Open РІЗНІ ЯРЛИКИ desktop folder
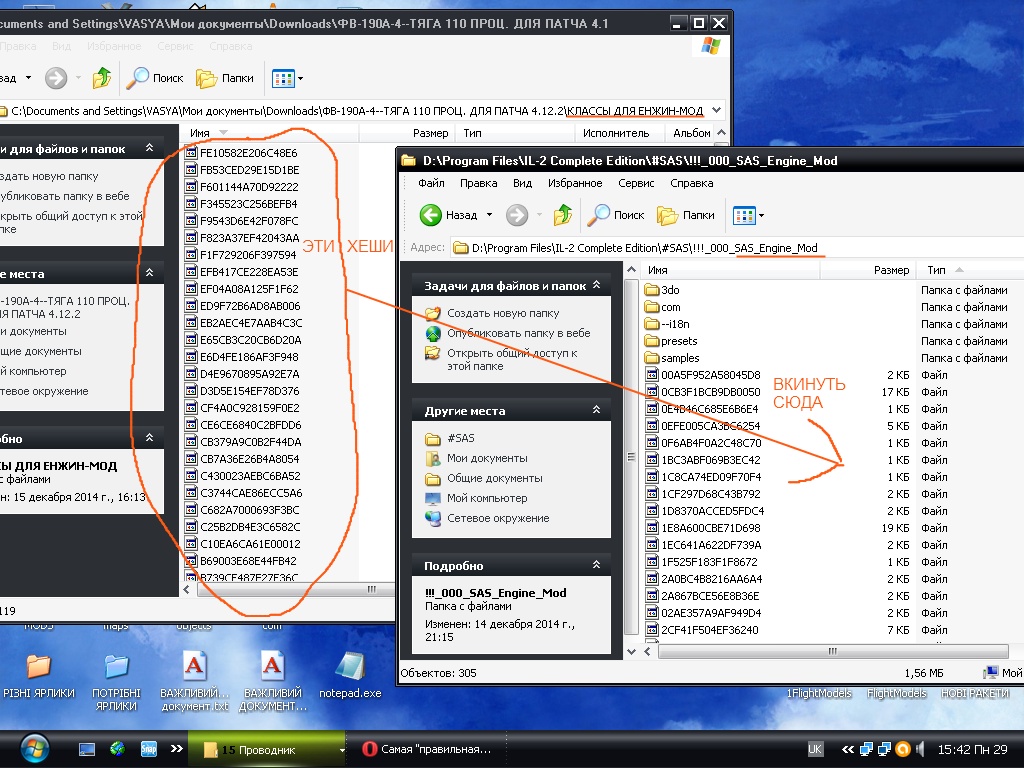Screen dimensions: 1024x768 [x=39, y=675]
